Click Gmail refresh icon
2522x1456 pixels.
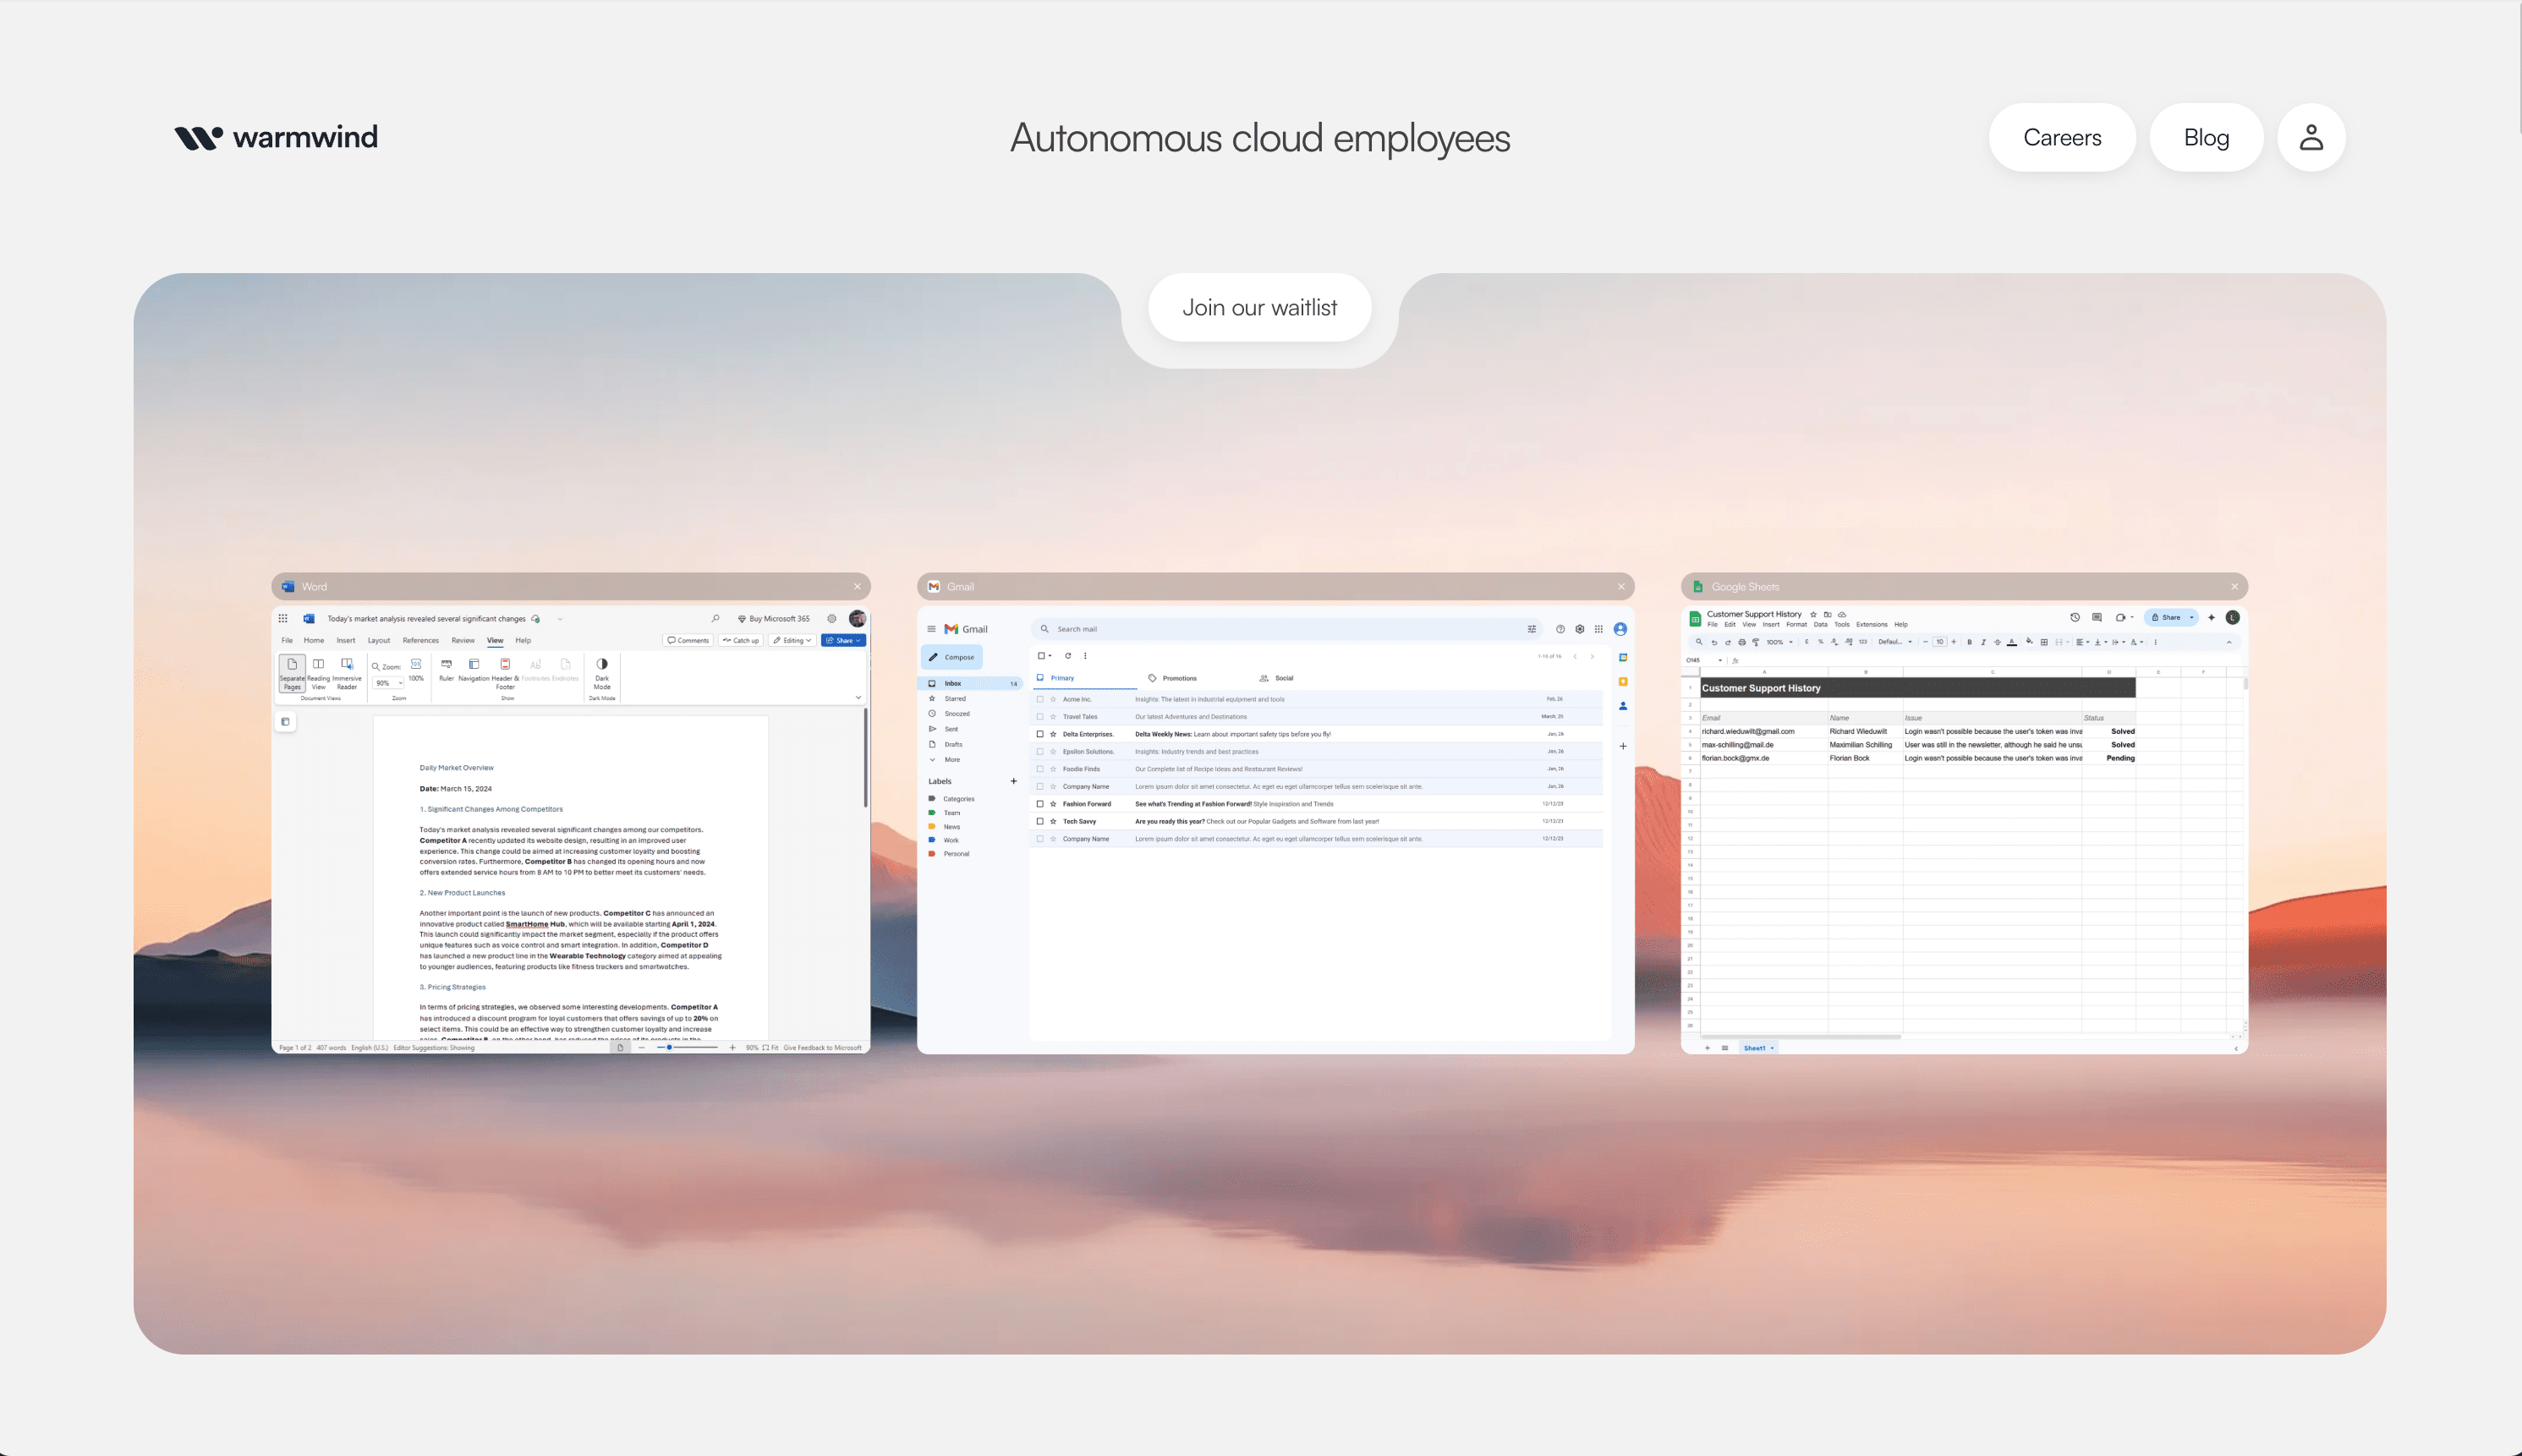[x=1068, y=656]
